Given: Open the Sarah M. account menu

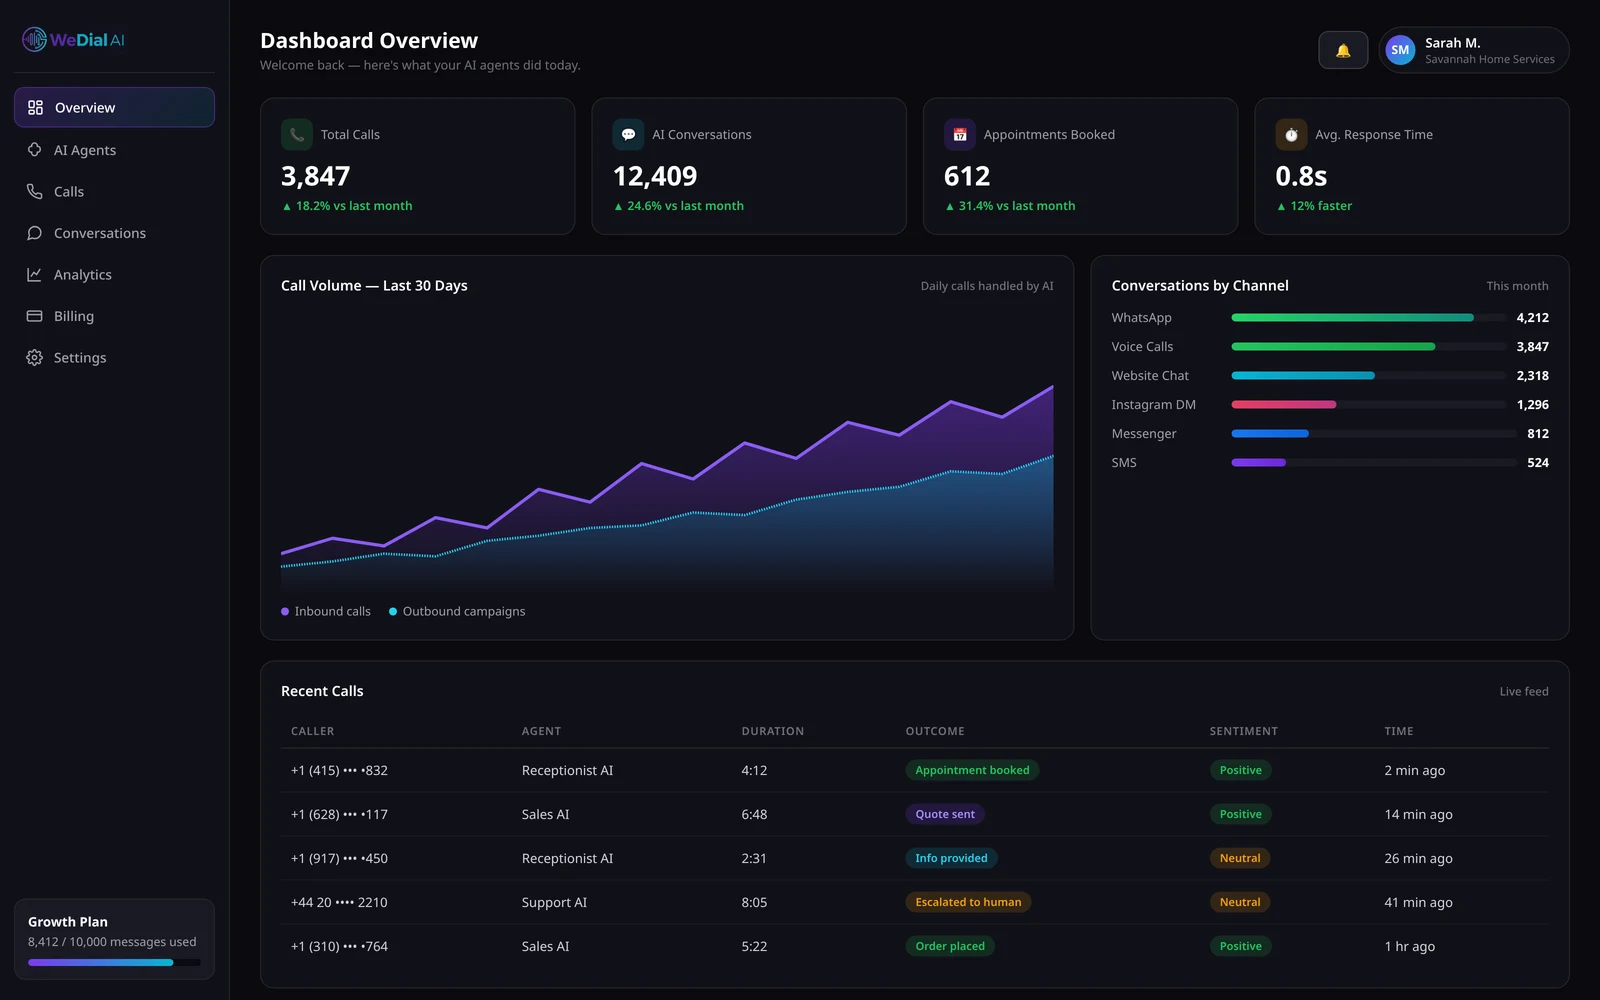Looking at the screenshot, I should point(1473,50).
